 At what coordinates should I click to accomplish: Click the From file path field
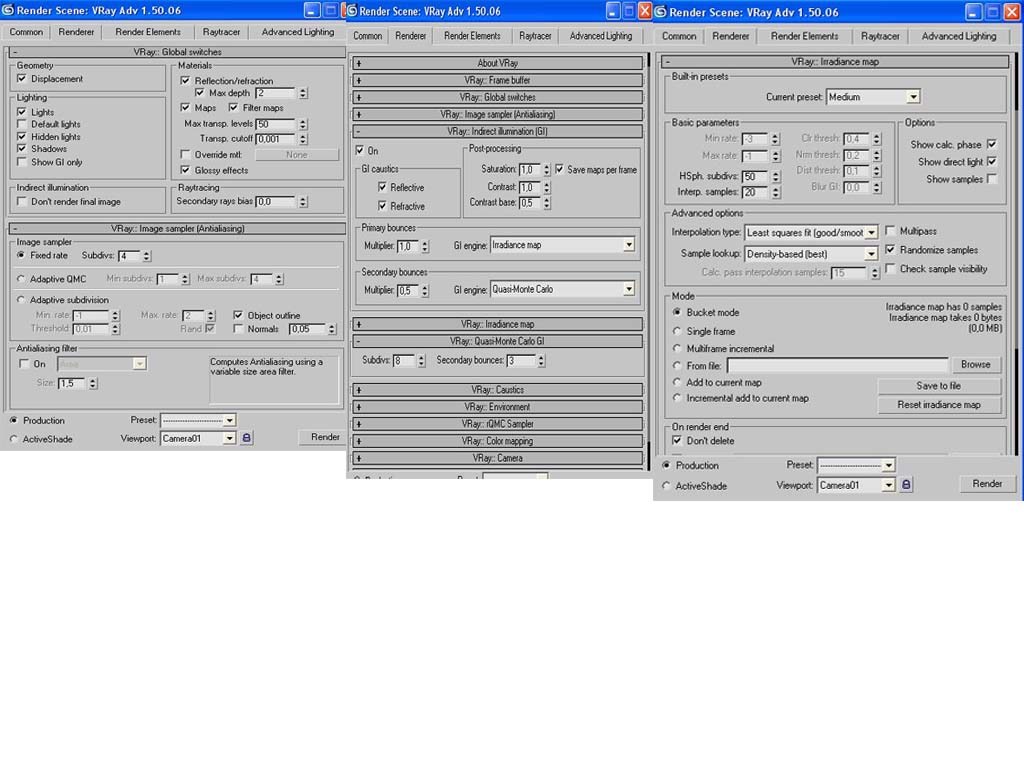[x=838, y=365]
